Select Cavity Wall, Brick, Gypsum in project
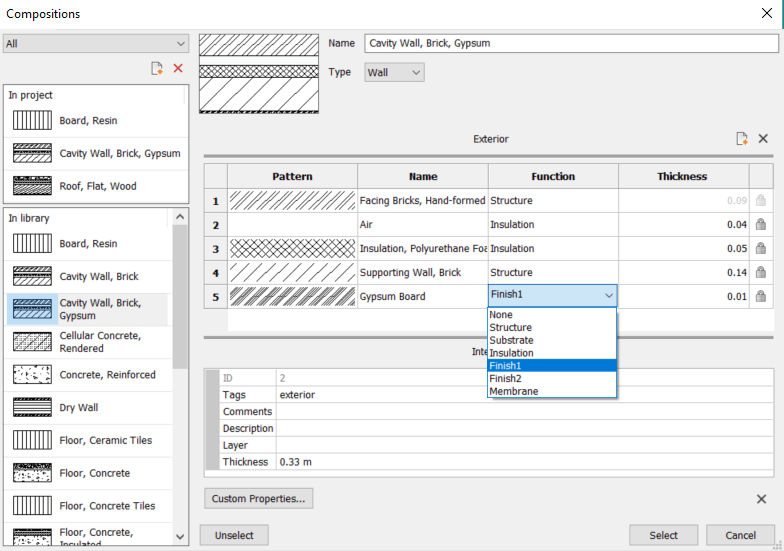This screenshot has height=551, width=784. click(96, 154)
